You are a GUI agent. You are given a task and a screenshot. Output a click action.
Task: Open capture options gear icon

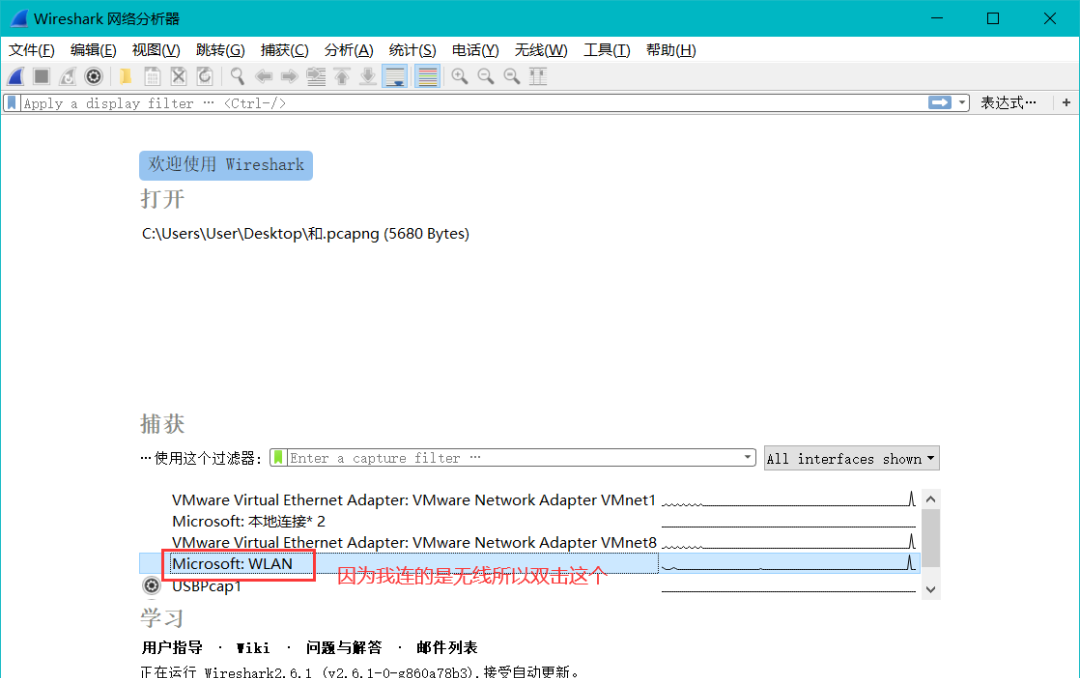click(x=94, y=76)
